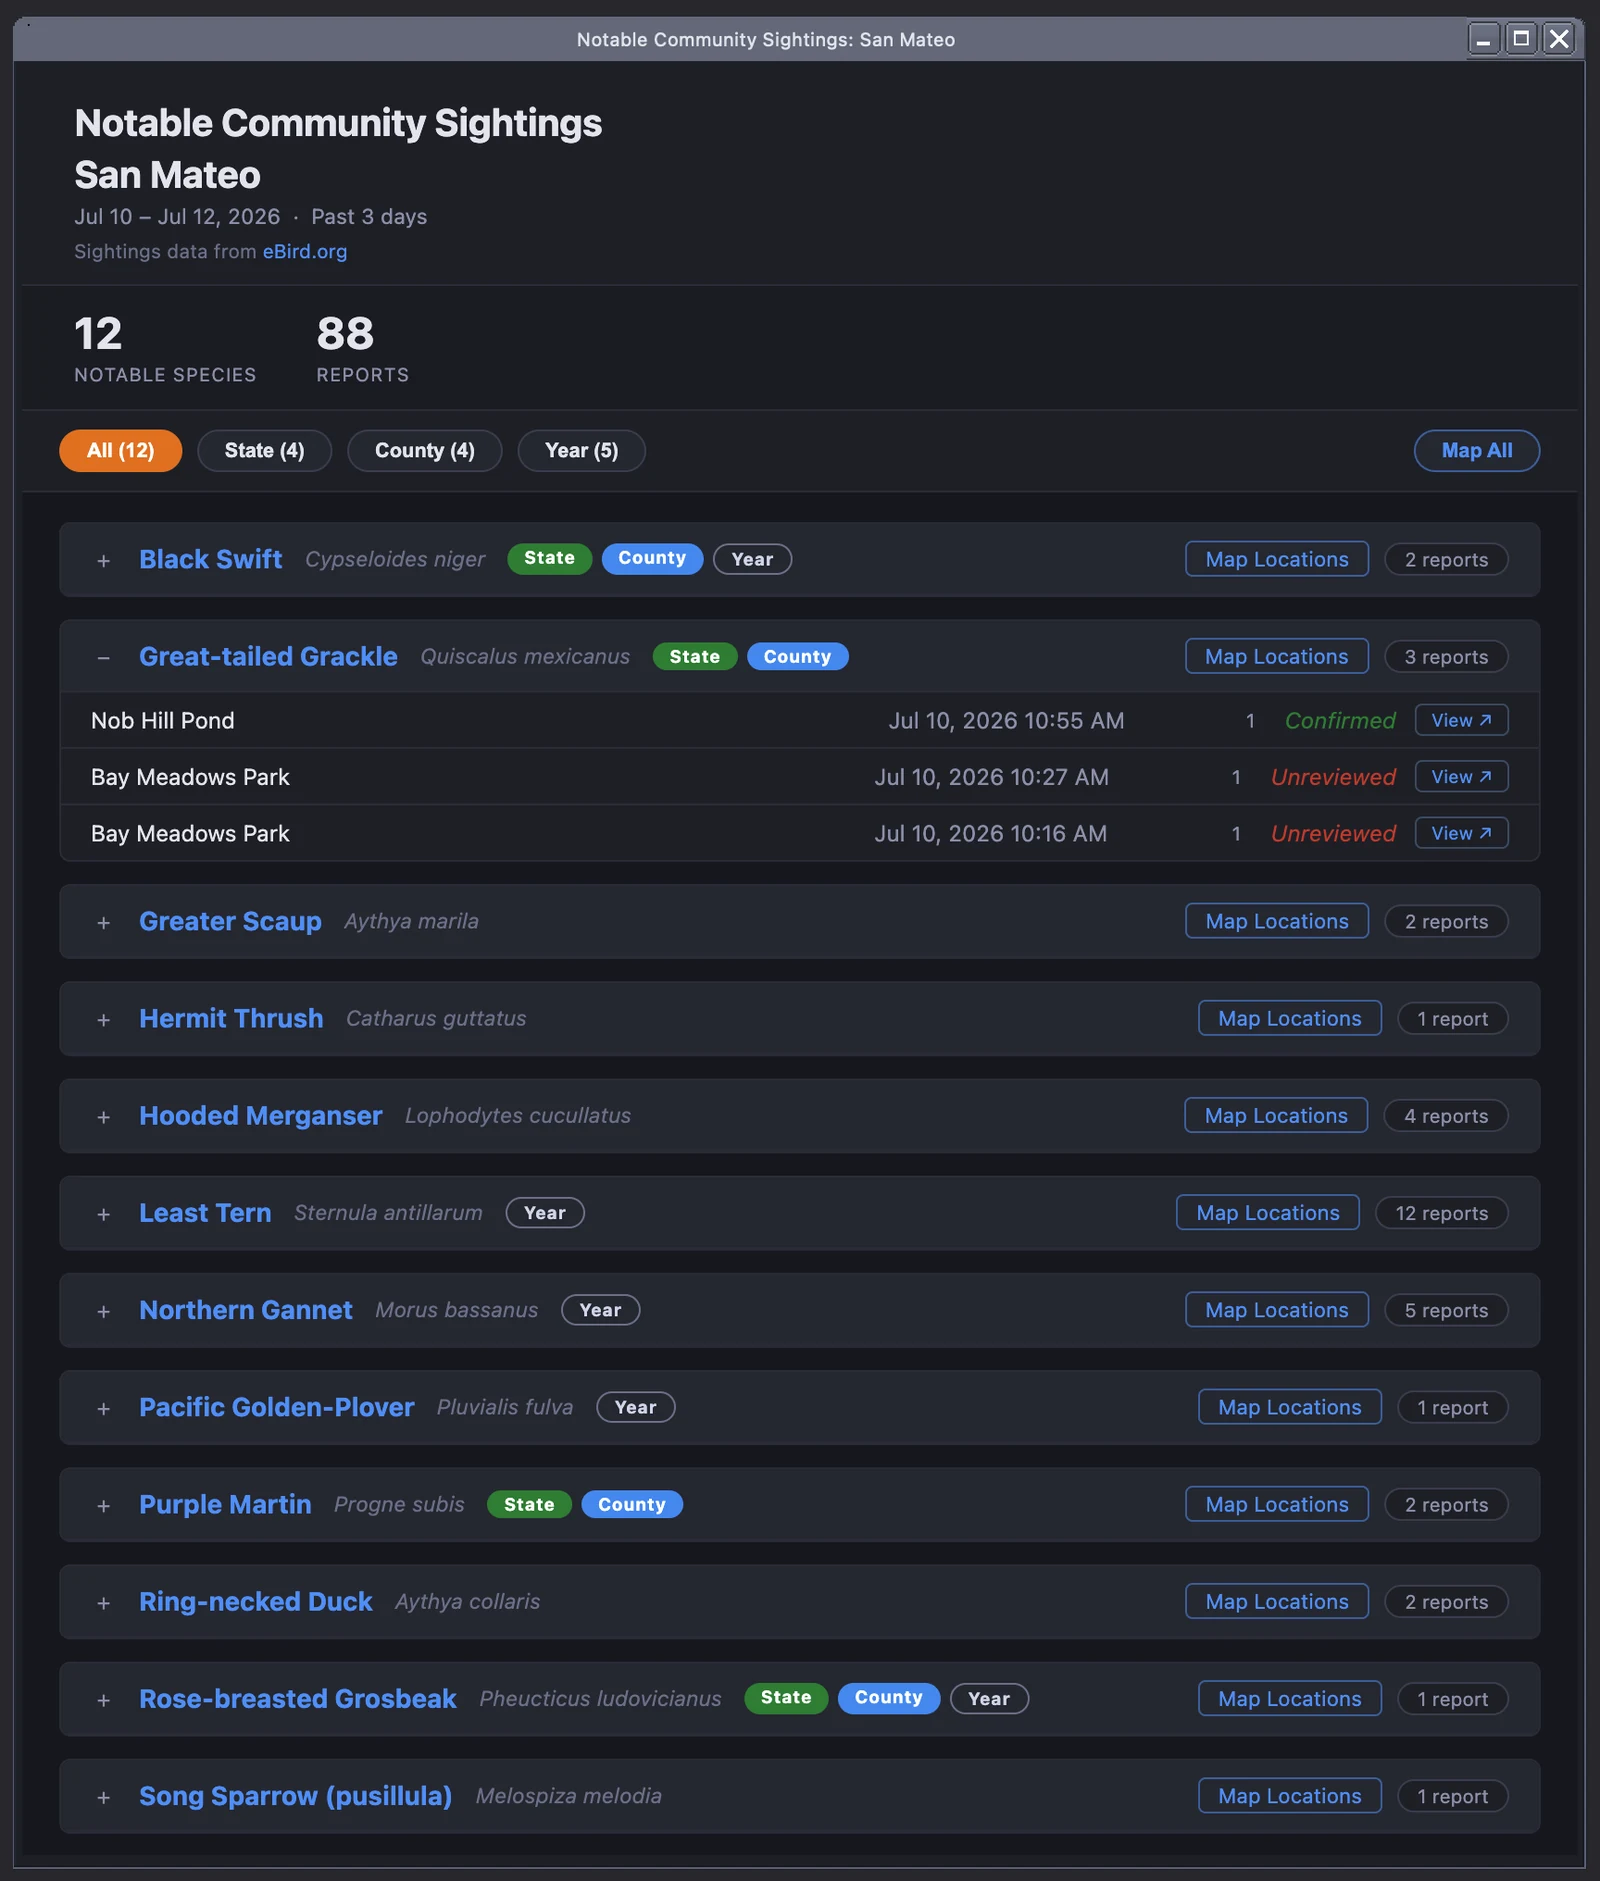The width and height of the screenshot is (1600, 1881).
Task: Map Locations for Northern Gannet
Action: click(1277, 1310)
